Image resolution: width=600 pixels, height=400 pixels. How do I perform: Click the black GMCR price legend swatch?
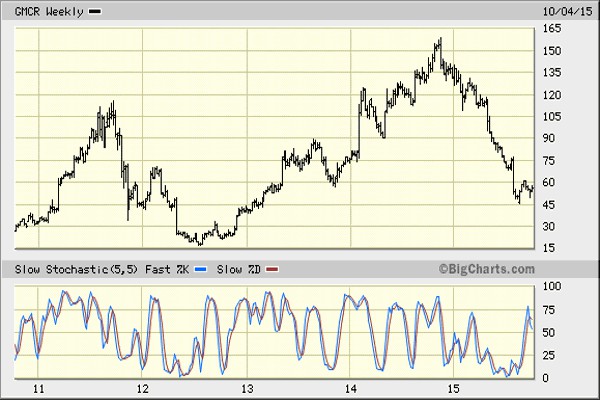click(x=95, y=11)
